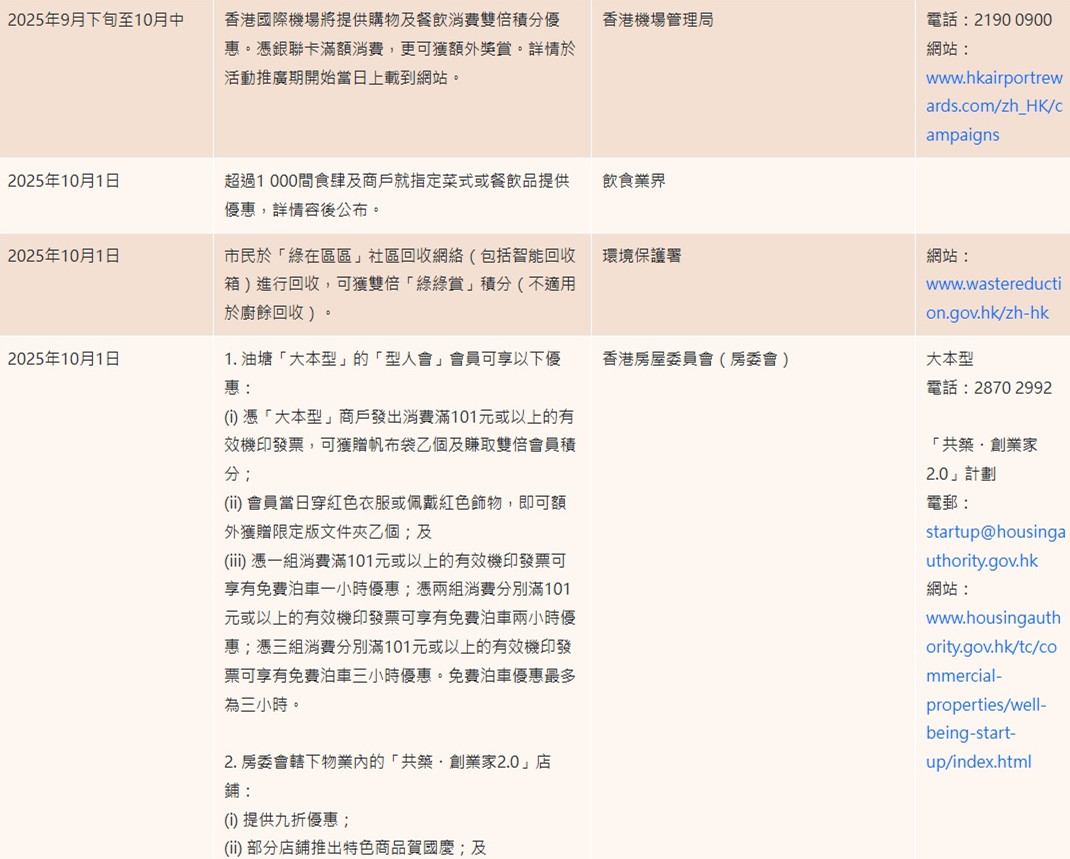Click the organiser text '飲食業界'

[634, 181]
